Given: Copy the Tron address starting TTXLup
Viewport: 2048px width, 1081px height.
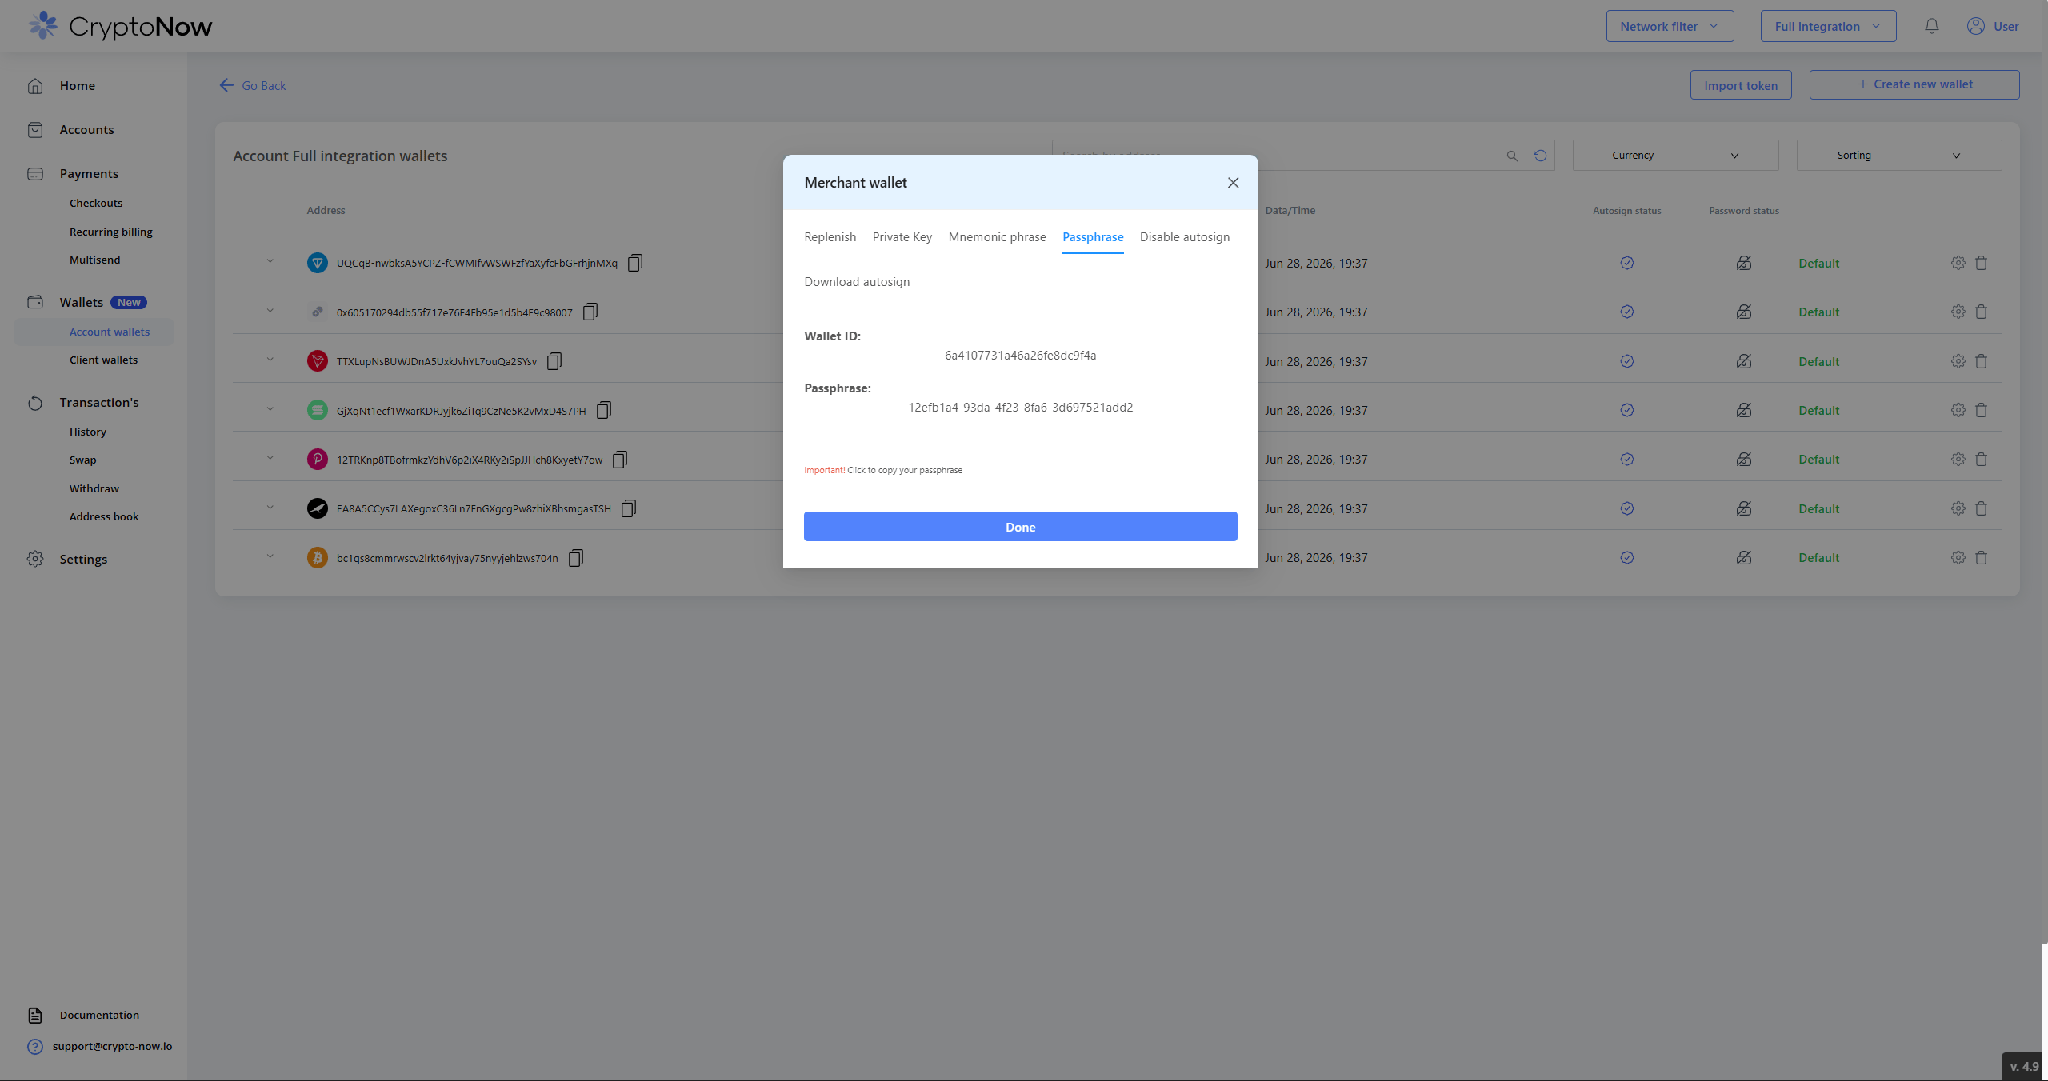Looking at the screenshot, I should tap(555, 361).
